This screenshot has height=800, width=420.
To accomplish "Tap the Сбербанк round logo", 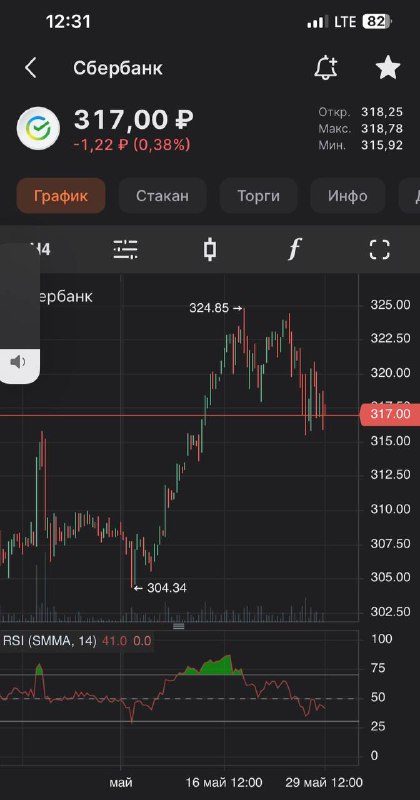I will (x=38, y=128).
